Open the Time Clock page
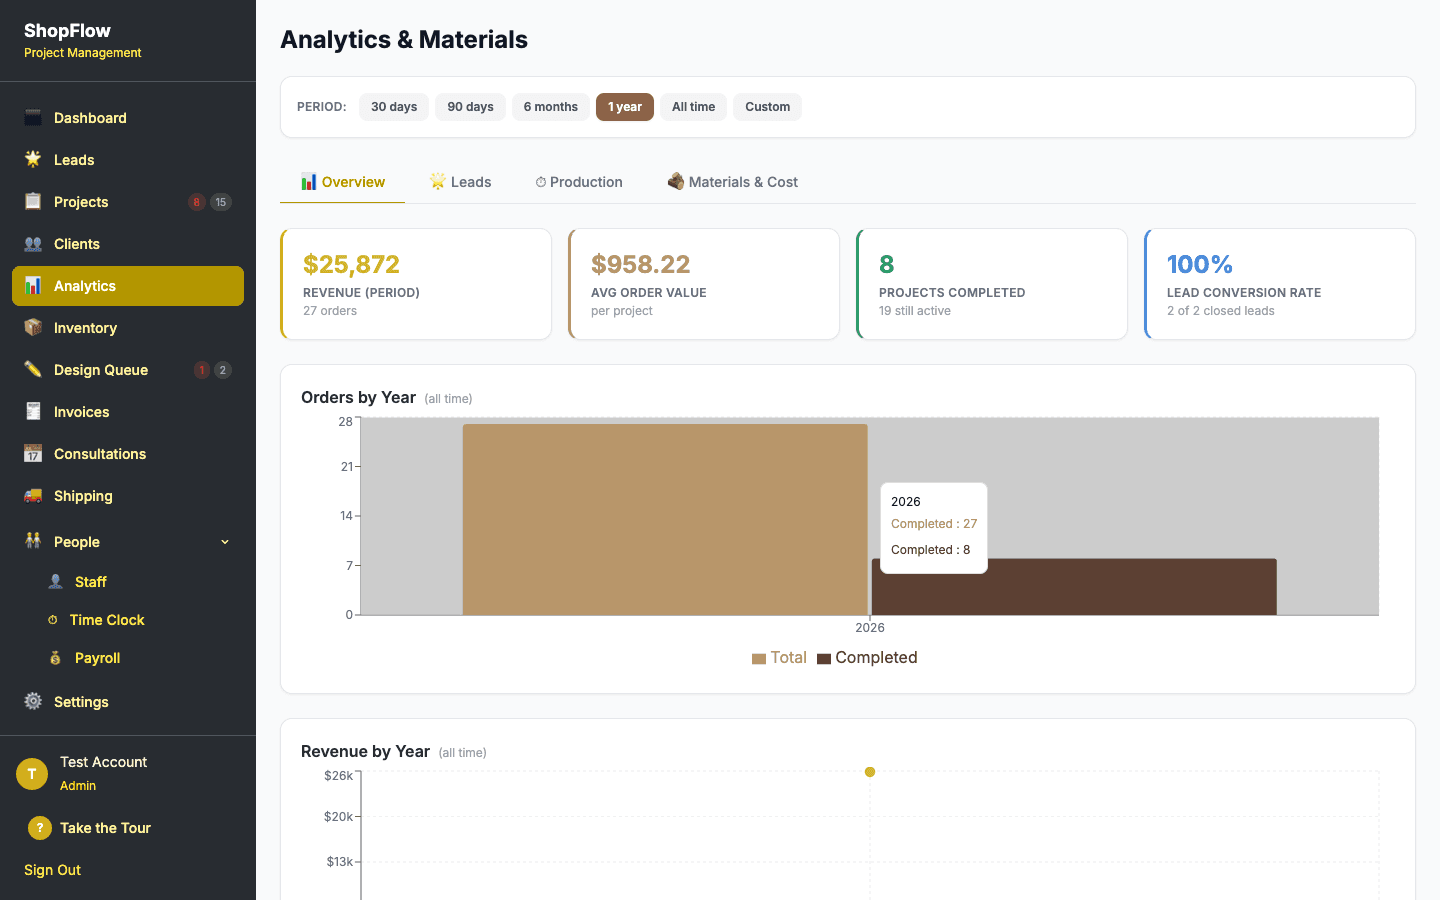Image resolution: width=1440 pixels, height=900 pixels. pyautogui.click(x=105, y=619)
